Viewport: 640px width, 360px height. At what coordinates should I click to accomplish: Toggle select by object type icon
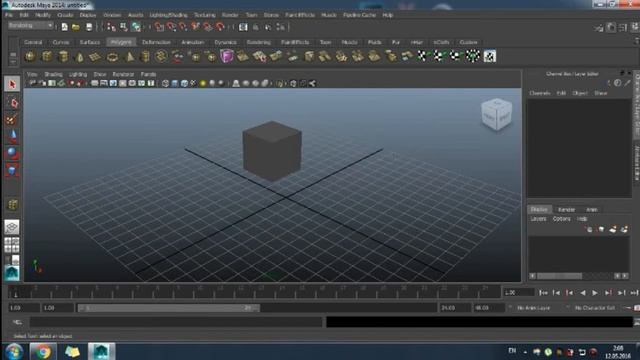pyautogui.click(x=124, y=27)
